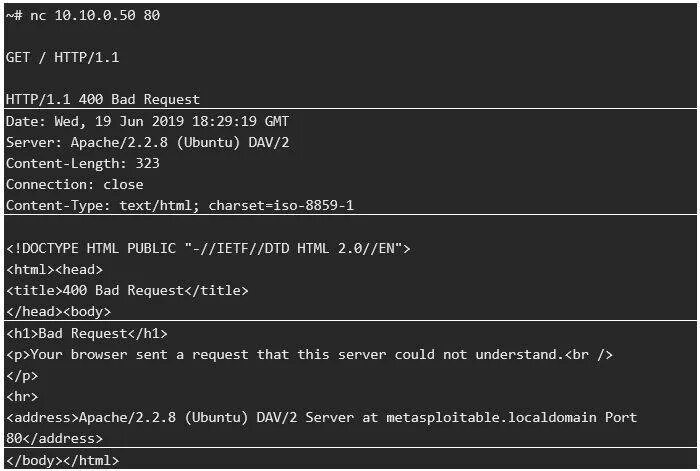
Task: Click the GET / HTTP/1.1 request line
Action: pyautogui.click(x=62, y=57)
